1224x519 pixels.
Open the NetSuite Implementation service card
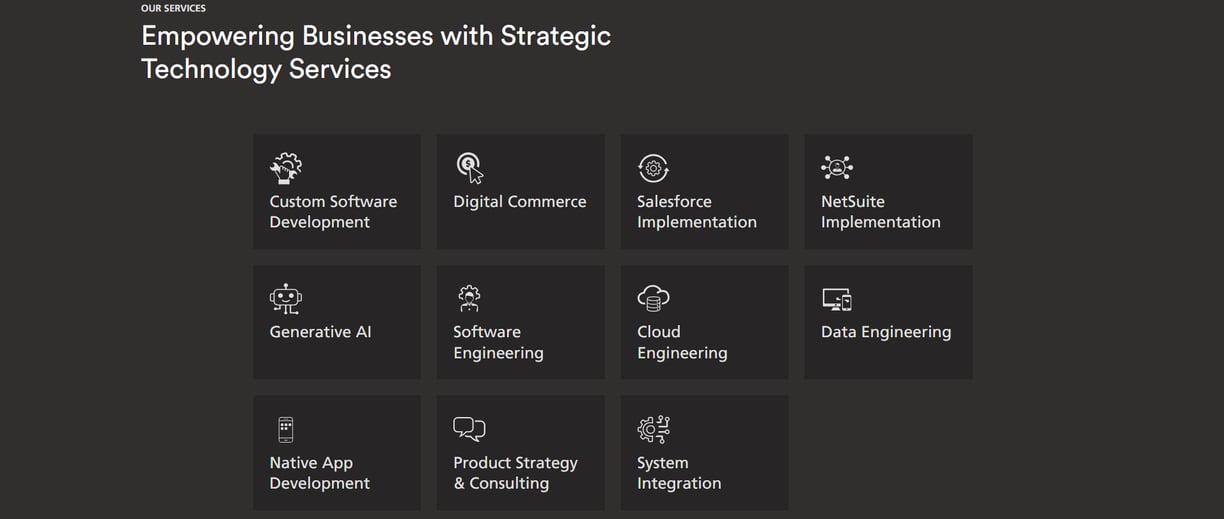point(888,192)
